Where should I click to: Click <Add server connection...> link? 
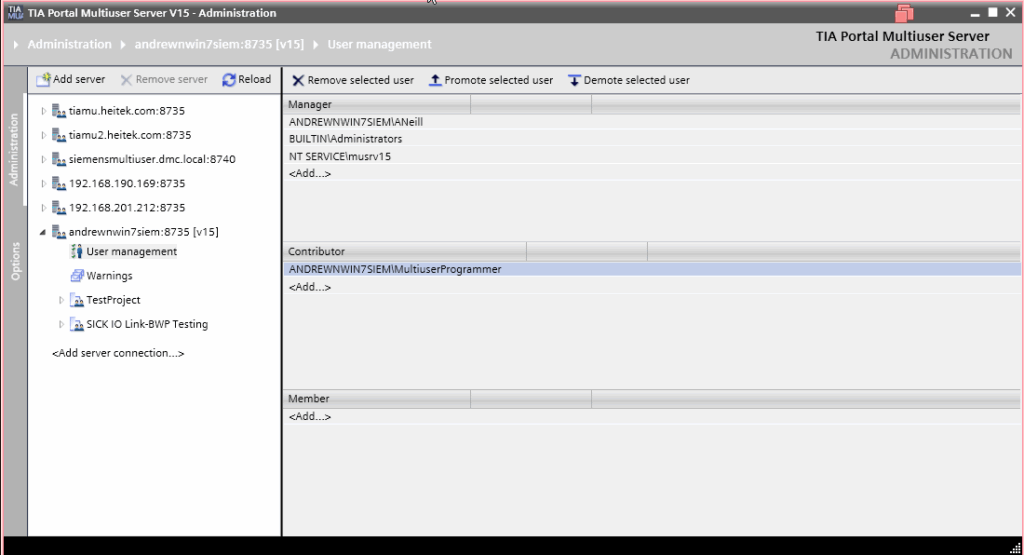118,353
